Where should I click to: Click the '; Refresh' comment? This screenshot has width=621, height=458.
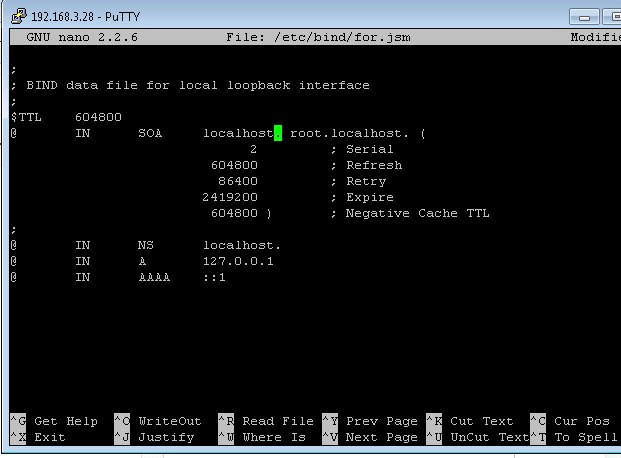pos(367,165)
